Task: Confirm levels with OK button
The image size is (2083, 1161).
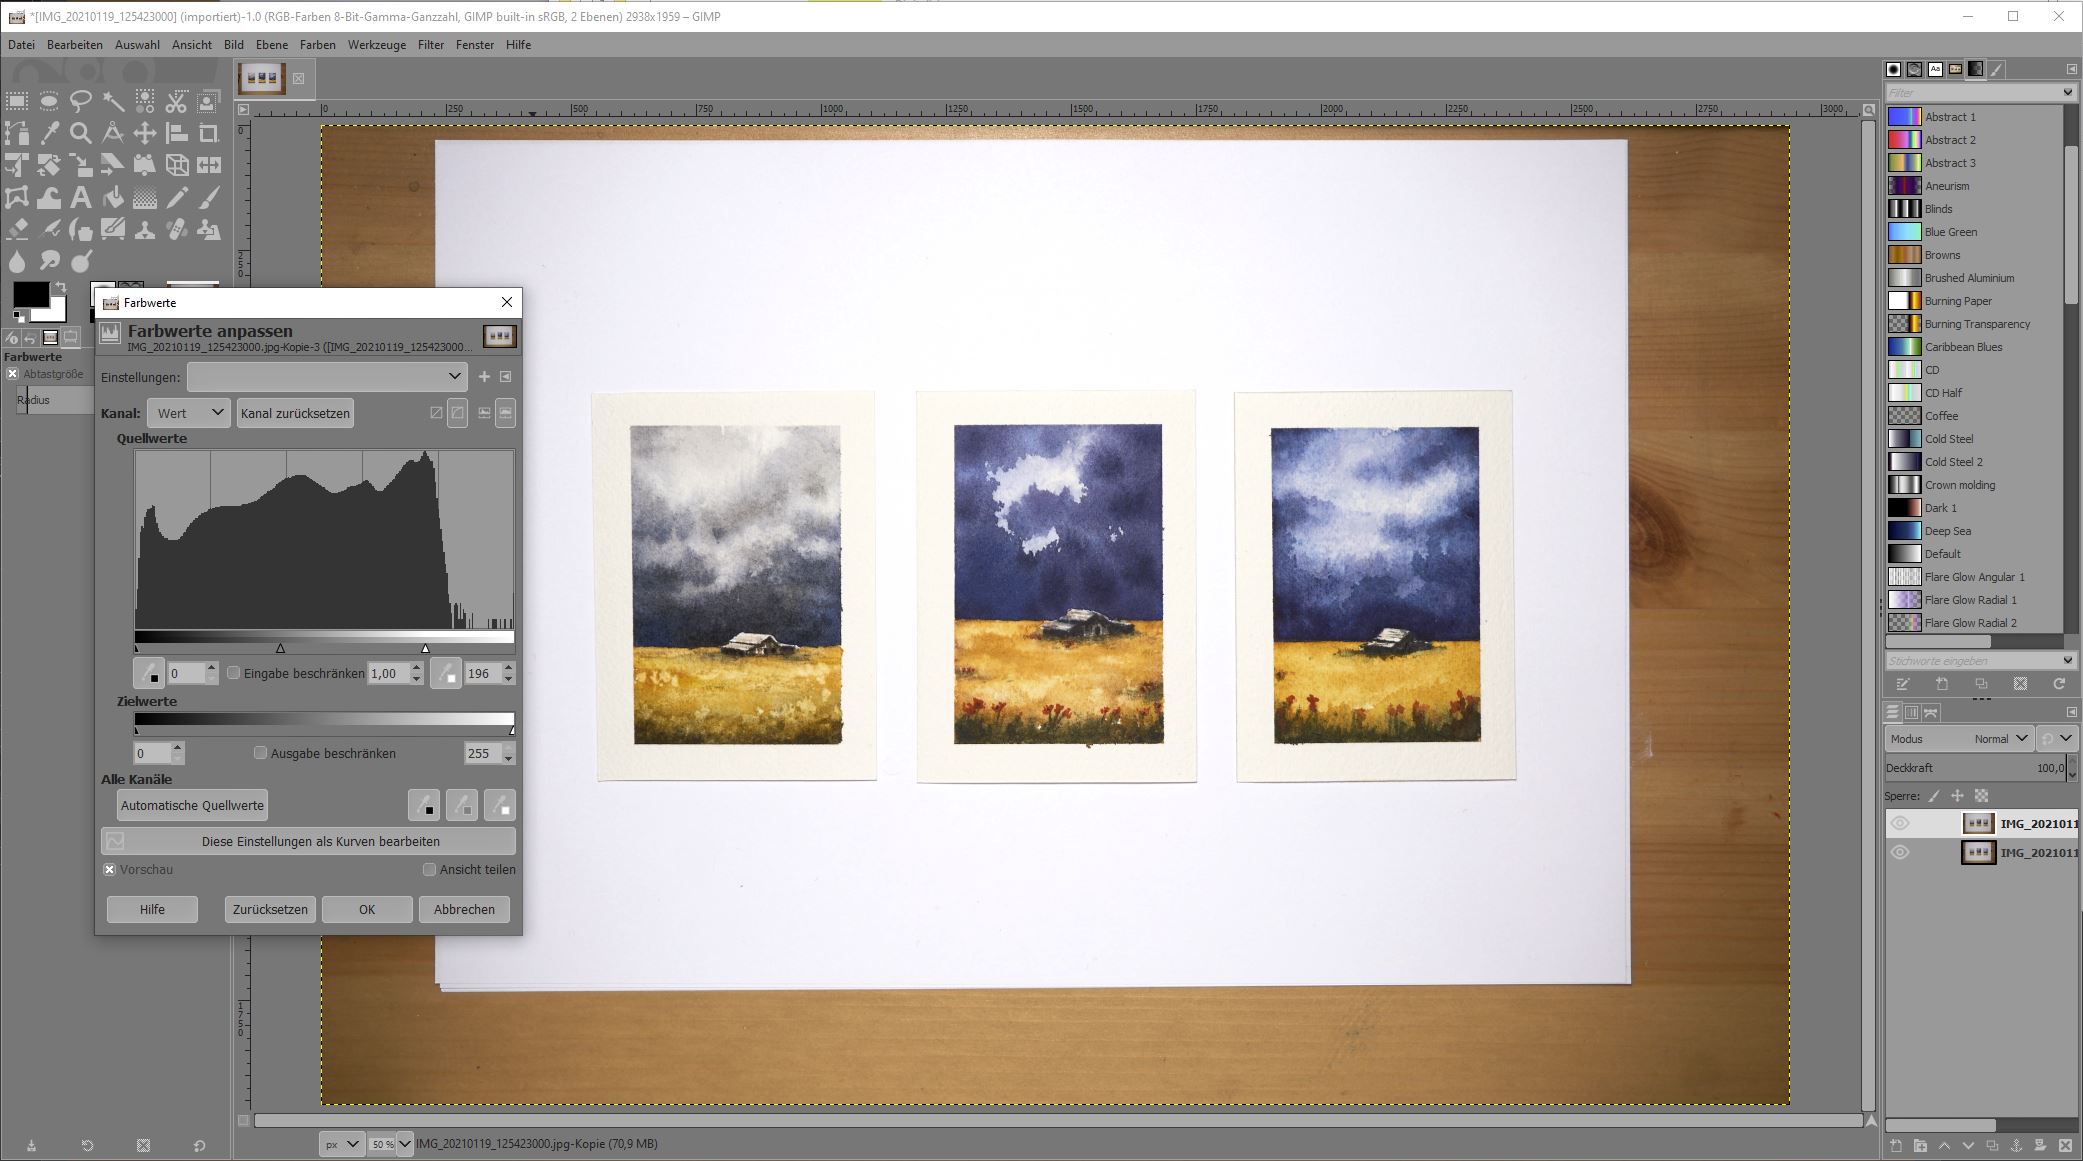Action: coord(367,909)
